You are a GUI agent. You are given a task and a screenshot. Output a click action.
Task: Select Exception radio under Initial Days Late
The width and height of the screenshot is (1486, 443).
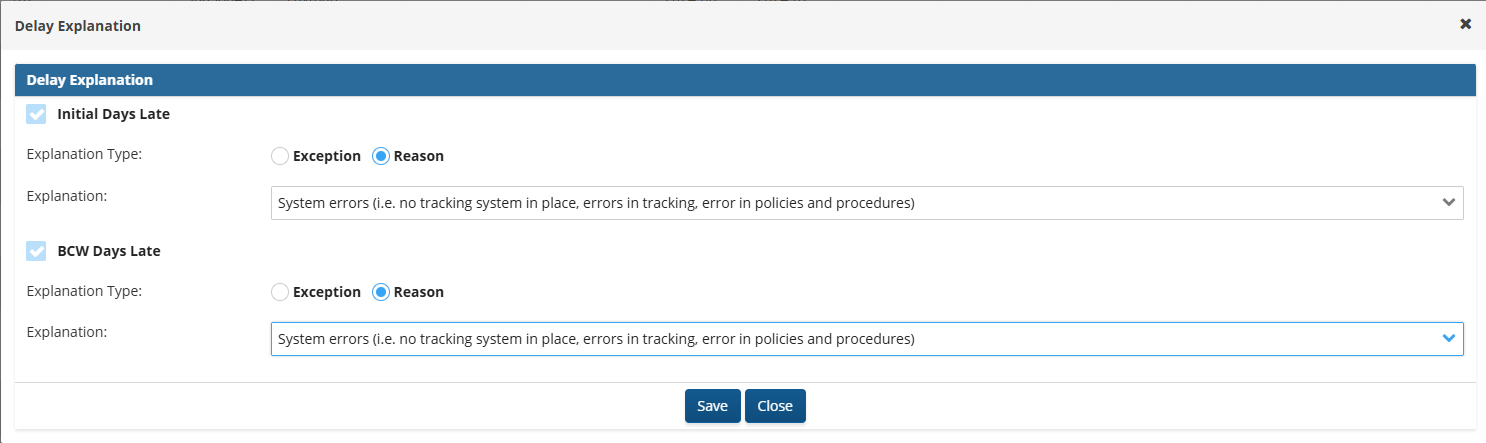281,156
